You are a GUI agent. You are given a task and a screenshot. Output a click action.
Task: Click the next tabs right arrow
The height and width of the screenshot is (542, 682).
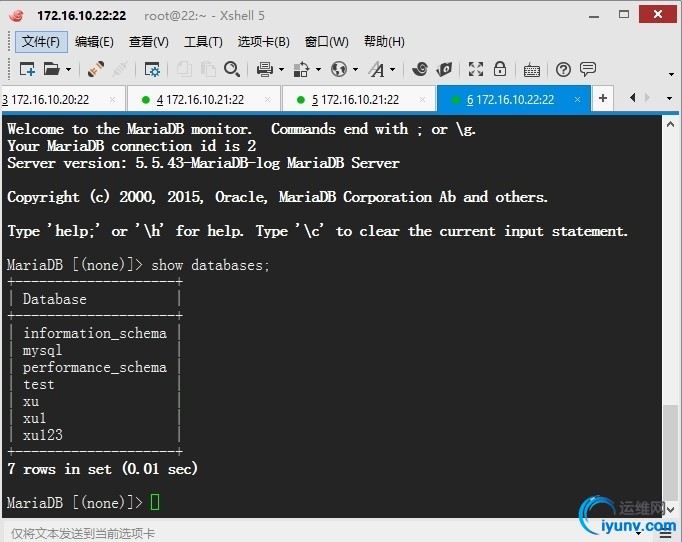[x=647, y=98]
